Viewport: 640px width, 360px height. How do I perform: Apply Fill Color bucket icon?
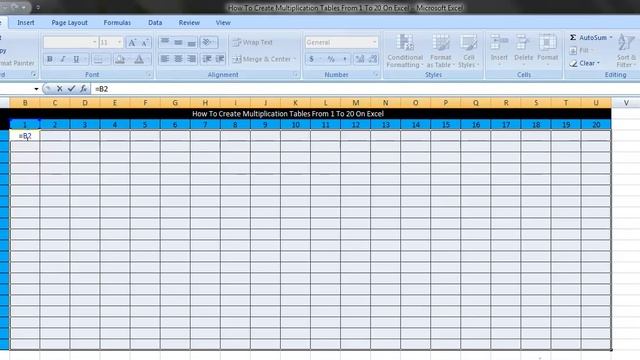(120, 60)
